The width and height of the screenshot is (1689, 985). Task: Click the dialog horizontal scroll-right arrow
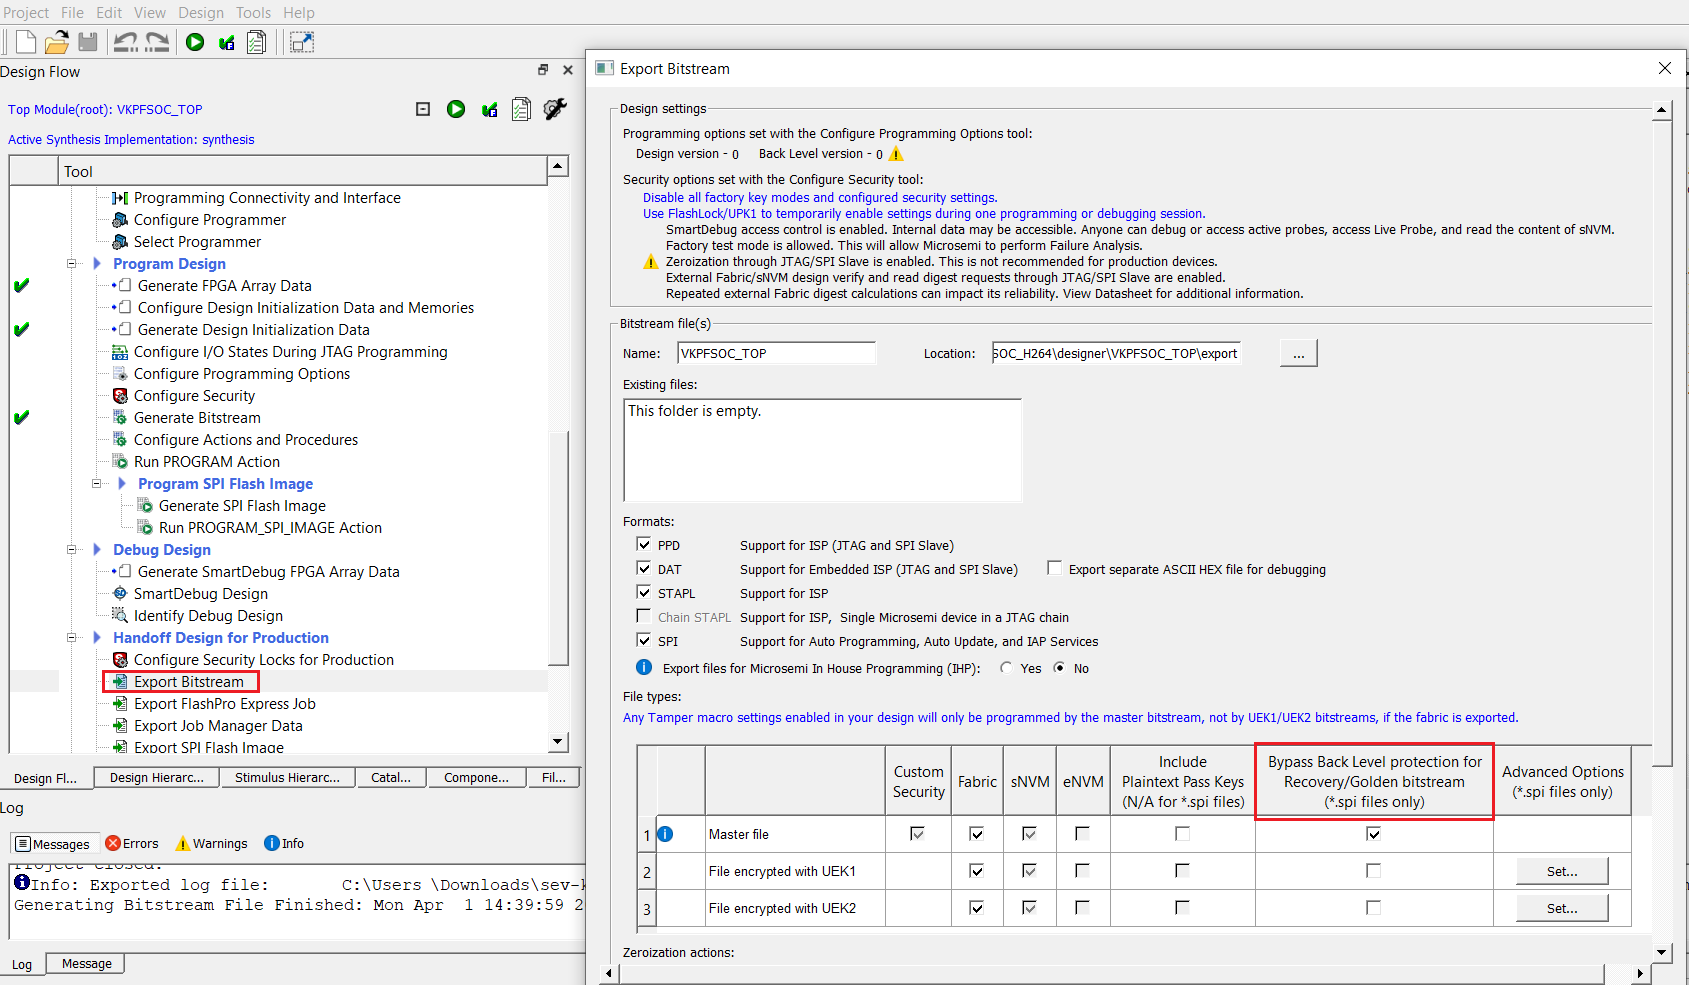click(x=1640, y=973)
